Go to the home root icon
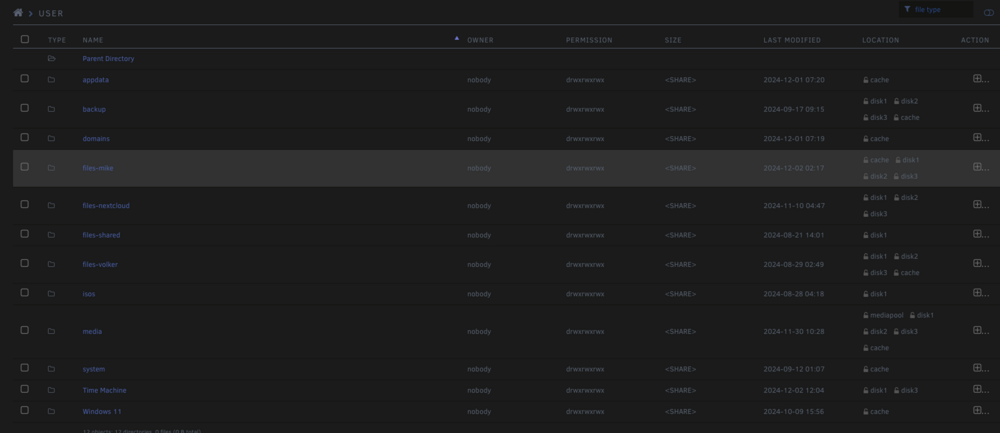Screen dimensions: 1000x433 point(18,13)
